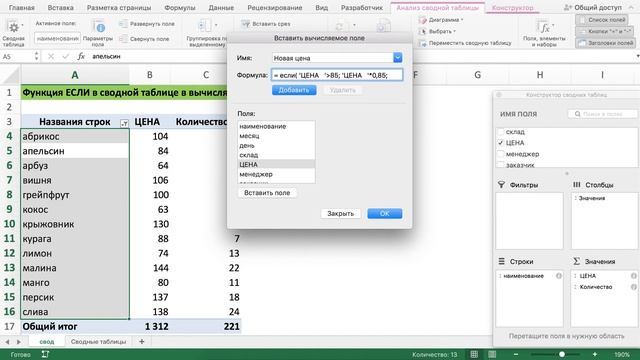Viewport: 640px width, 360px height.
Task: Go to next sheet arrow
Action: tap(18, 342)
